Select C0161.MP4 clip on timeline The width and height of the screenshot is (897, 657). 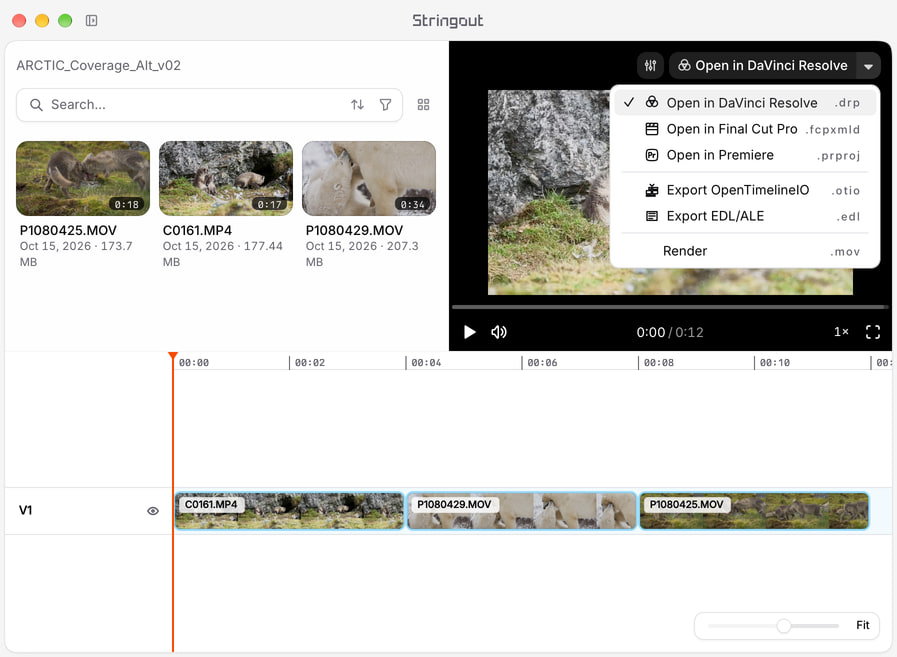point(289,510)
